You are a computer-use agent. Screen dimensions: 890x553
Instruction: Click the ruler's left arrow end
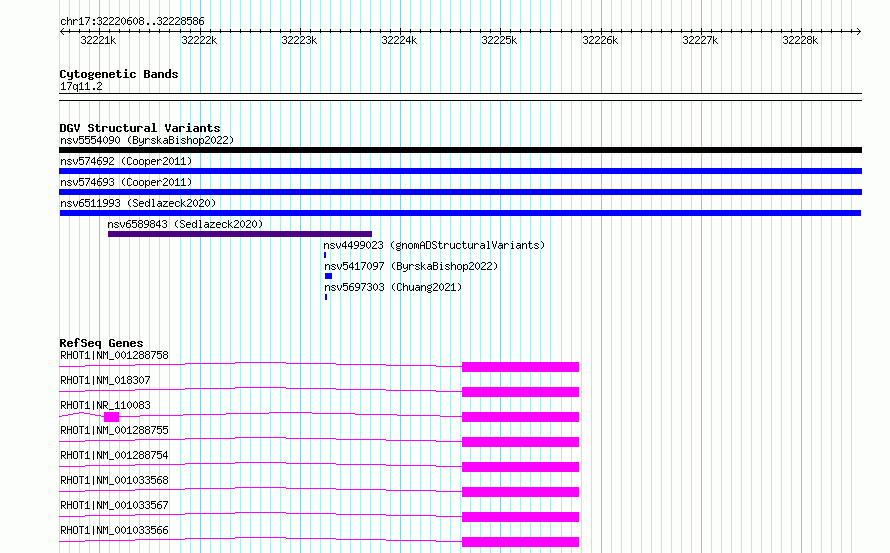(62, 31)
